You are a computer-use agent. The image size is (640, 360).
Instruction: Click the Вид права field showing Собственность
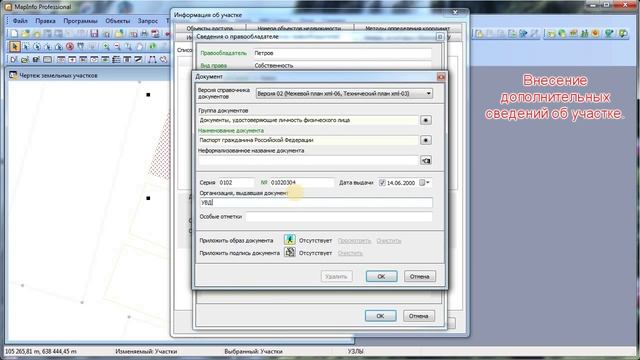pyautogui.click(x=342, y=65)
